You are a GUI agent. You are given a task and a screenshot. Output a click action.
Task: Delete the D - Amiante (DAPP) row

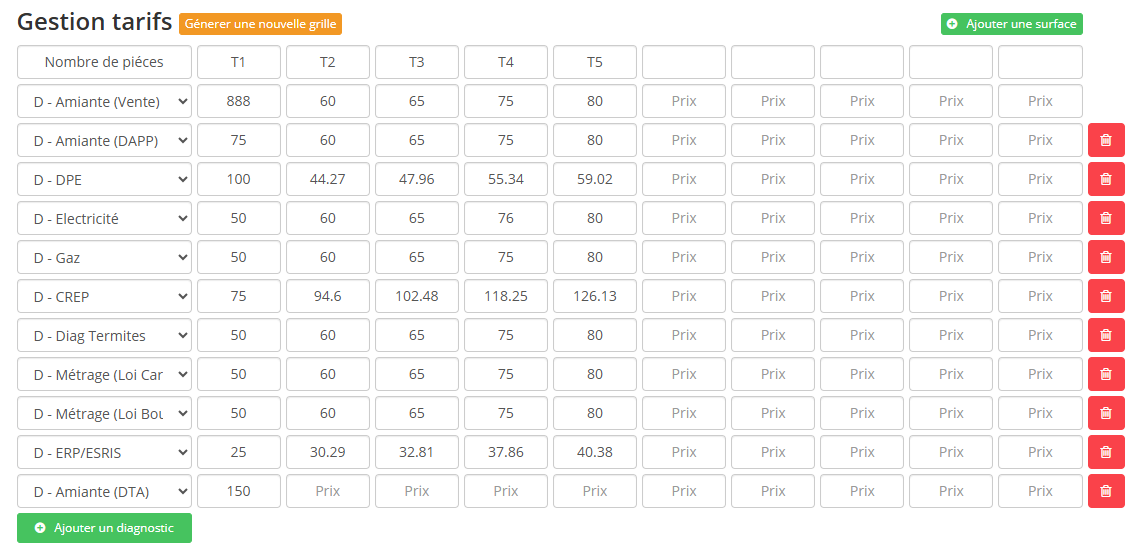(1105, 141)
